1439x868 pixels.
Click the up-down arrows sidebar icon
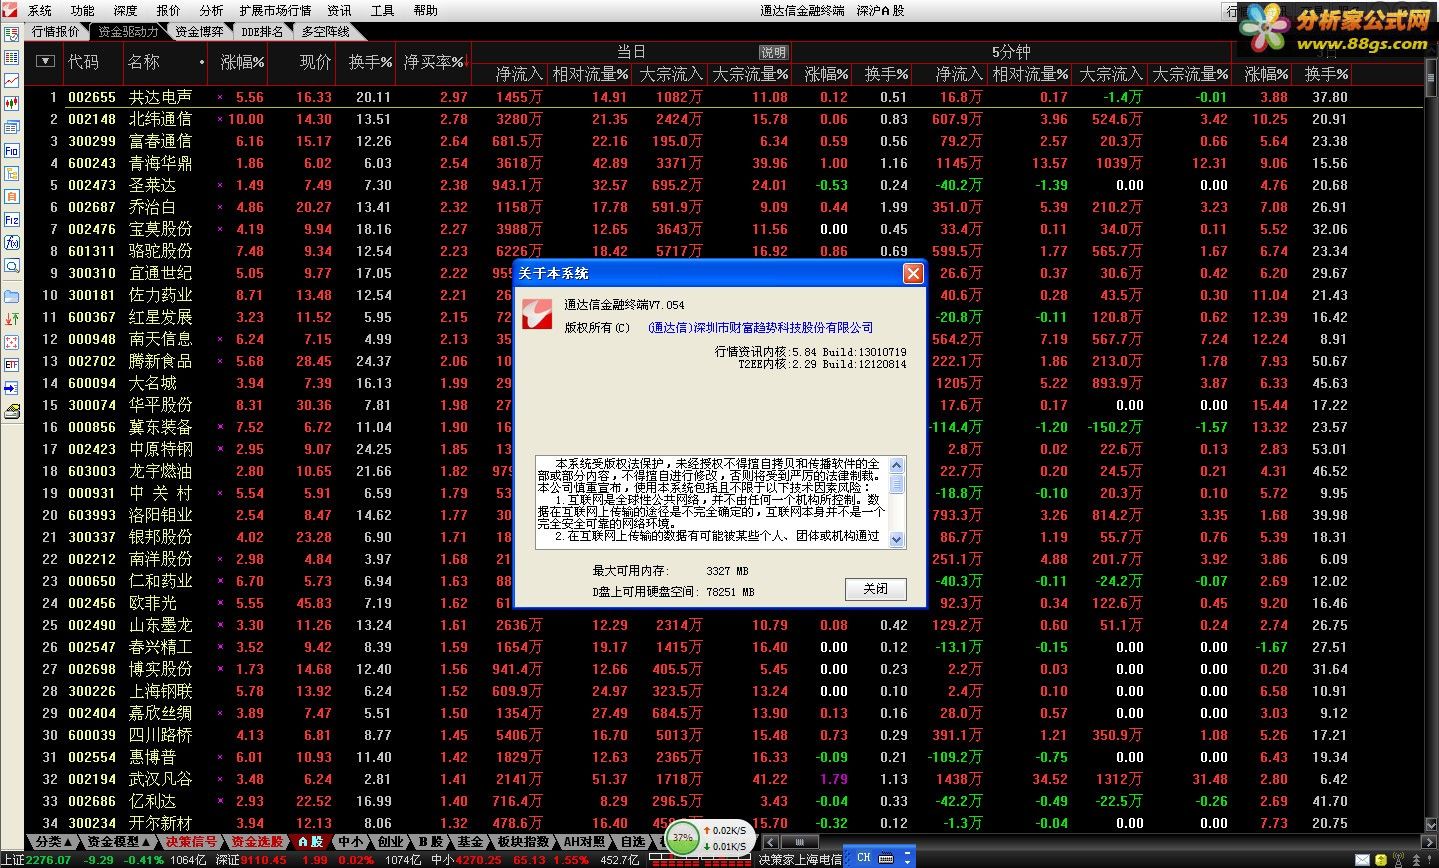12,319
